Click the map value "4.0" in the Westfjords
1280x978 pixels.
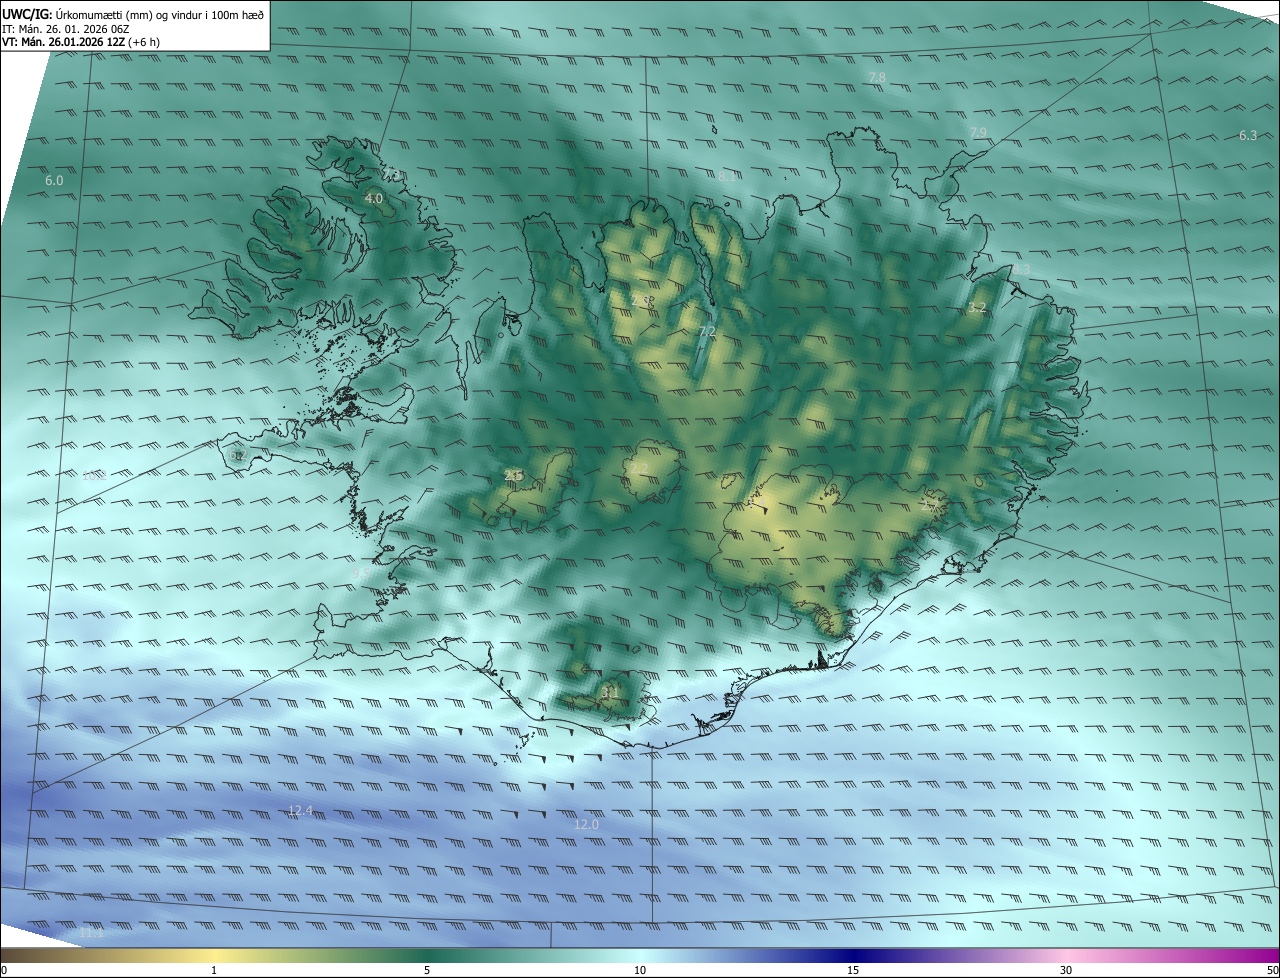tap(373, 199)
